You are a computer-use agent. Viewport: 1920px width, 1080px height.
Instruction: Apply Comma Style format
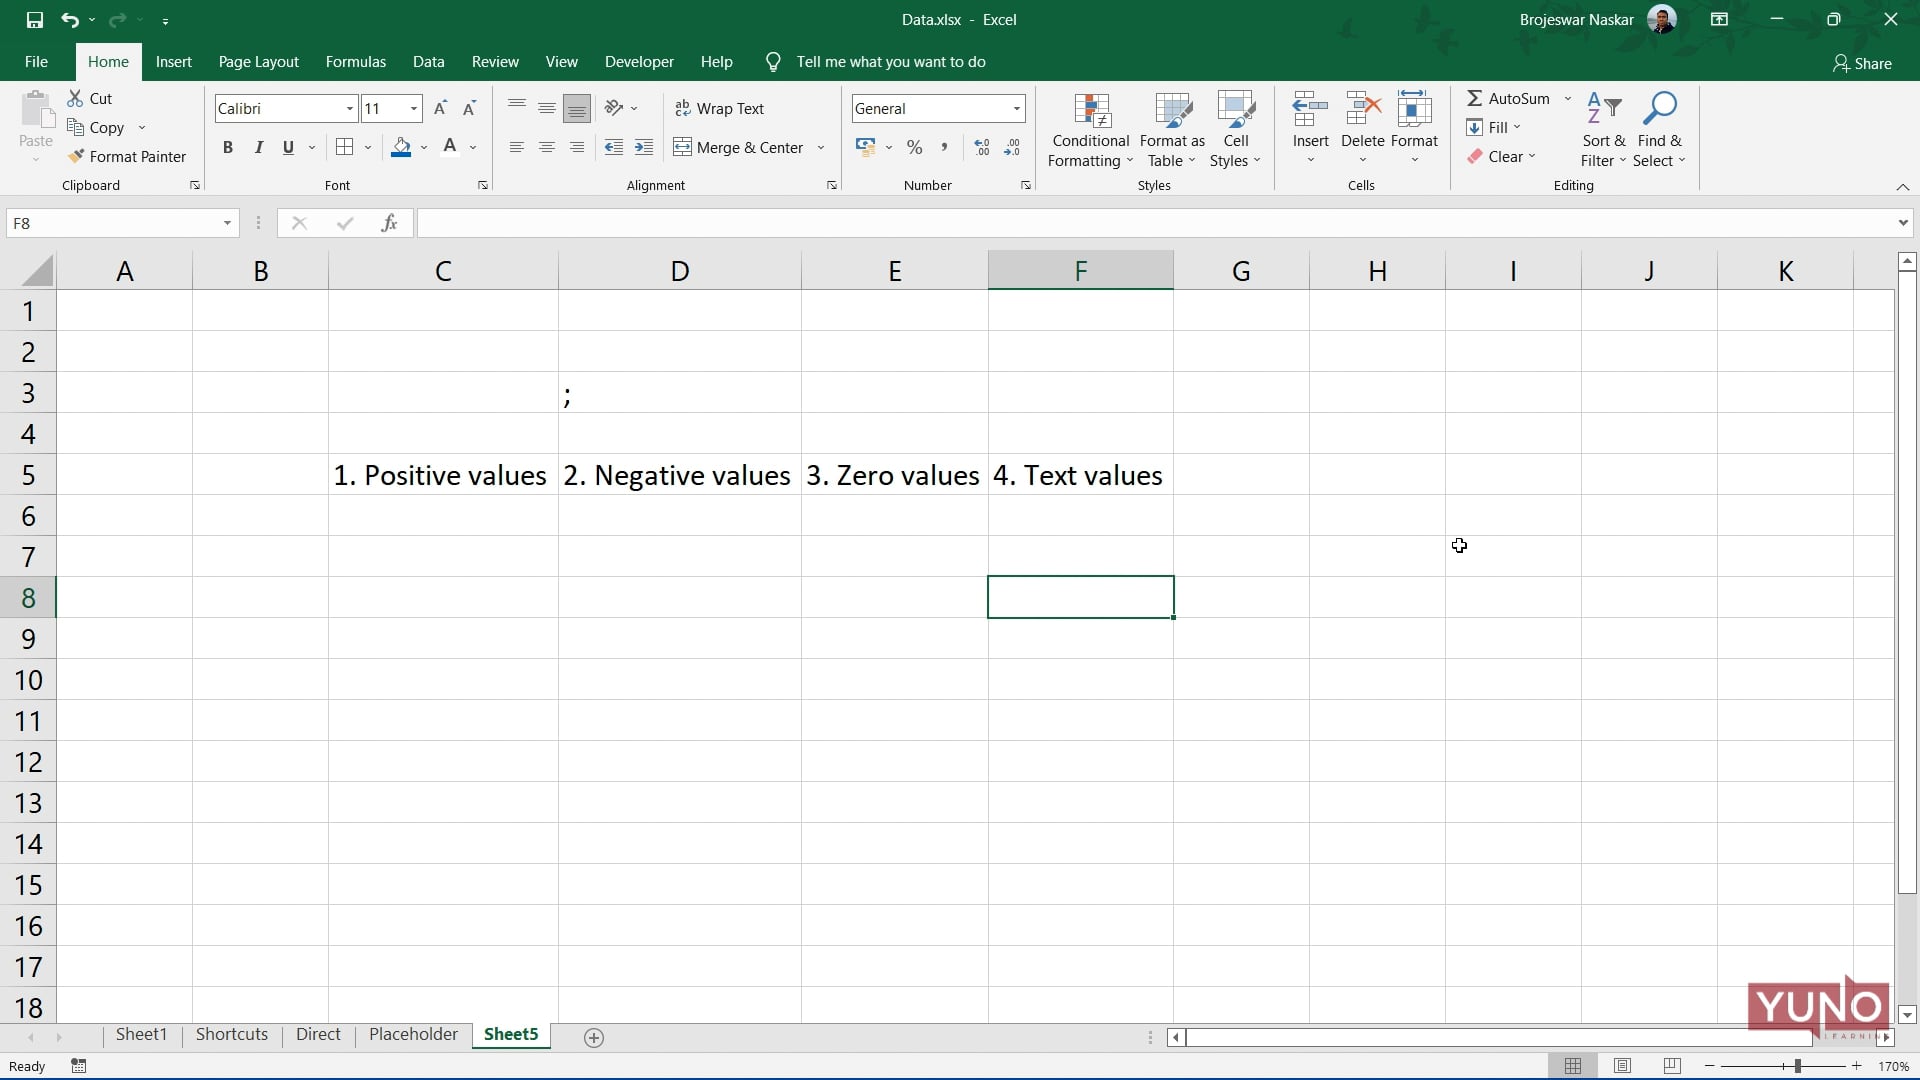[944, 147]
